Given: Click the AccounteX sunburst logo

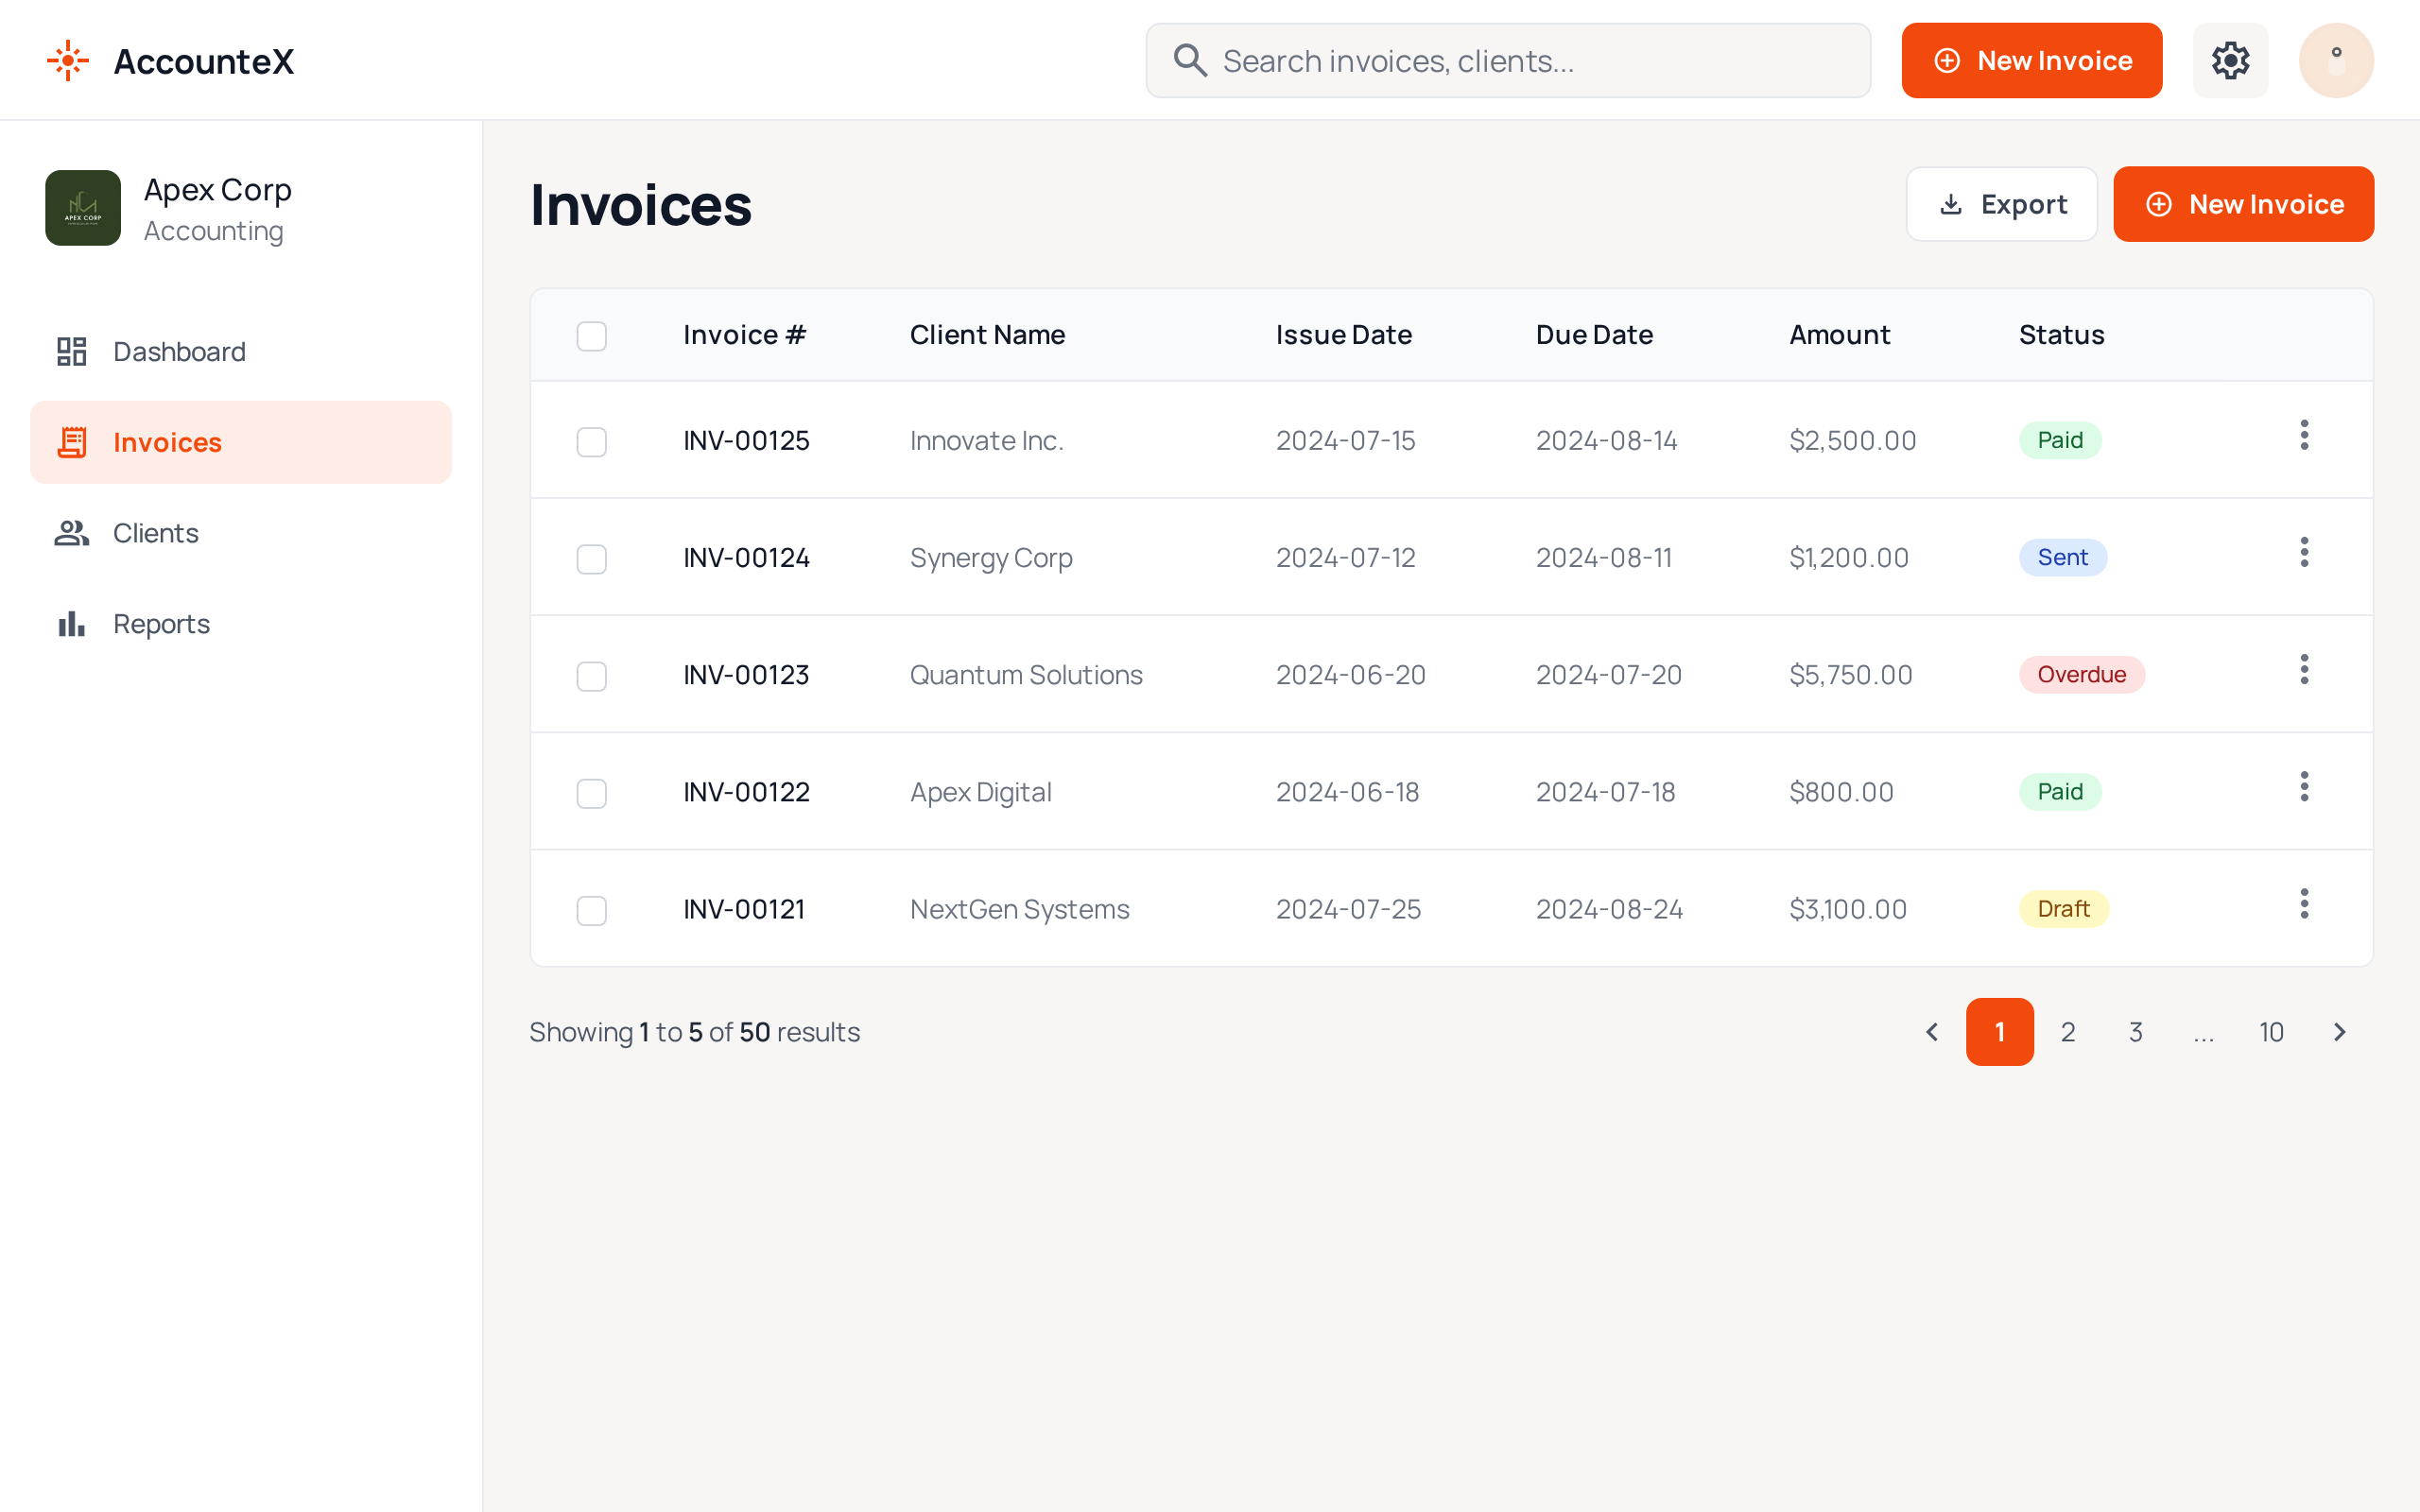Looking at the screenshot, I should [x=67, y=60].
